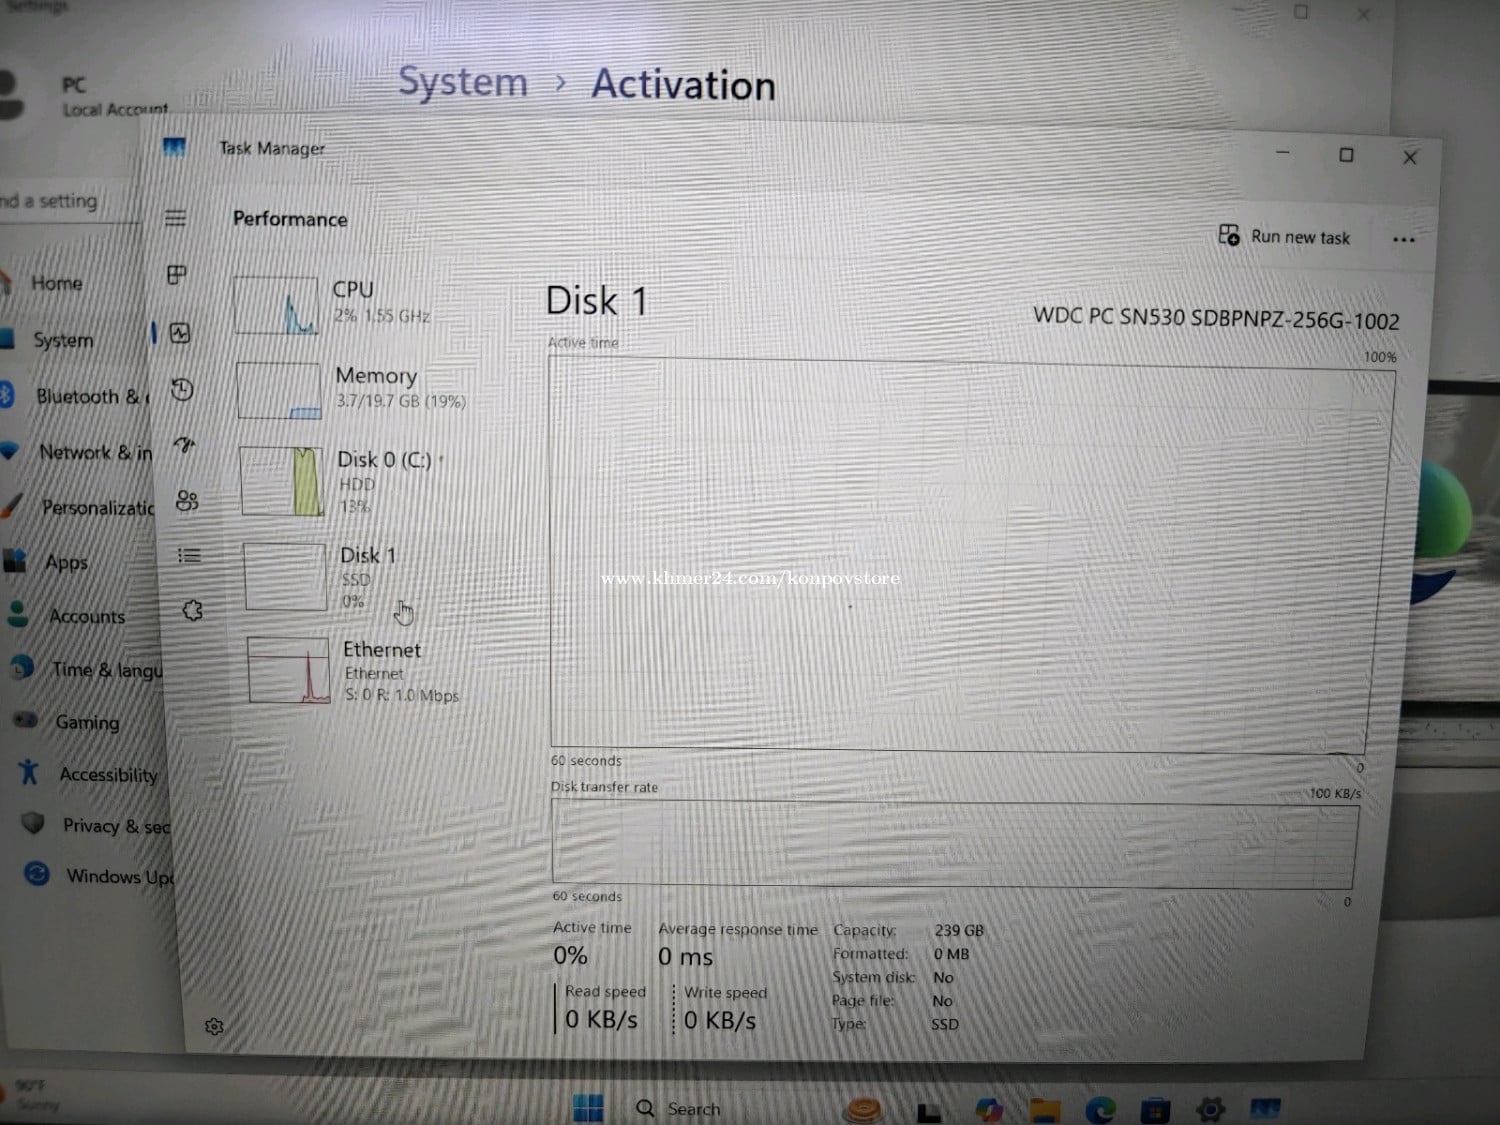Open the Windows Start menu button
The width and height of the screenshot is (1500, 1125).
588,1108
